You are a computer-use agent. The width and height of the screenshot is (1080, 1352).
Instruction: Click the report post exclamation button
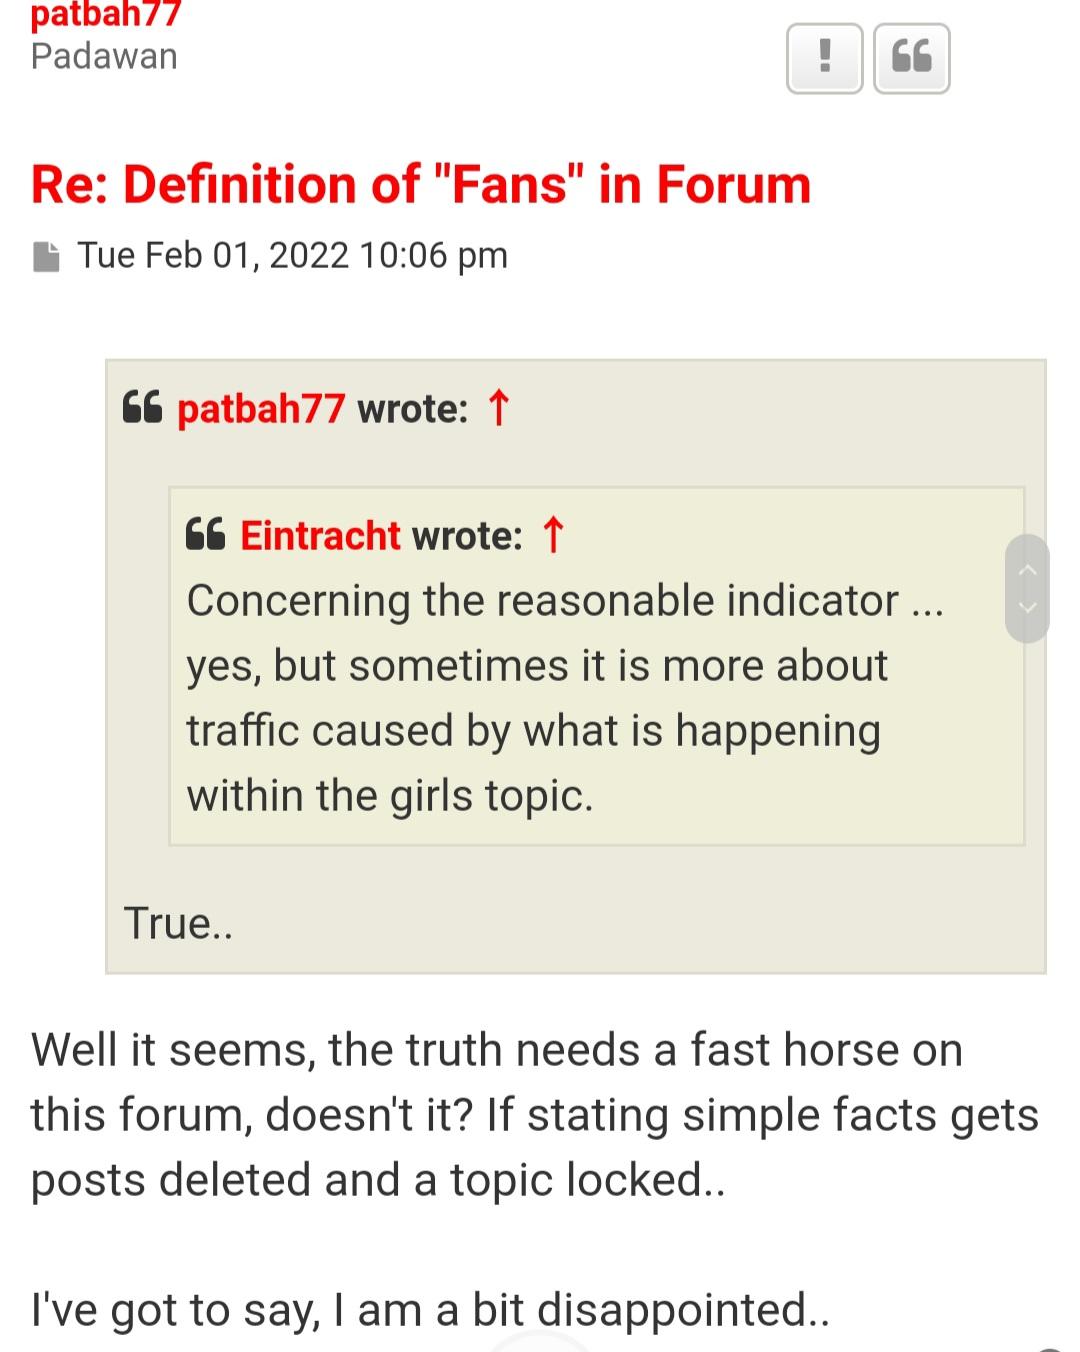point(824,58)
